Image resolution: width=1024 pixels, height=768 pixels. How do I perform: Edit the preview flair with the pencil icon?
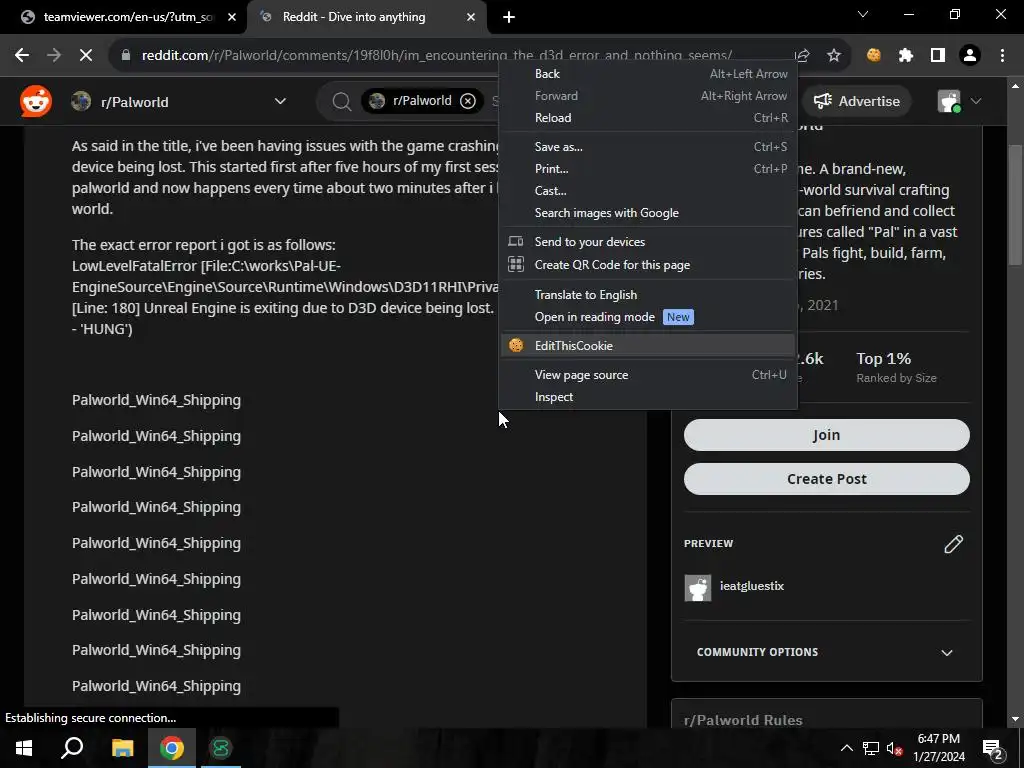tap(953, 544)
